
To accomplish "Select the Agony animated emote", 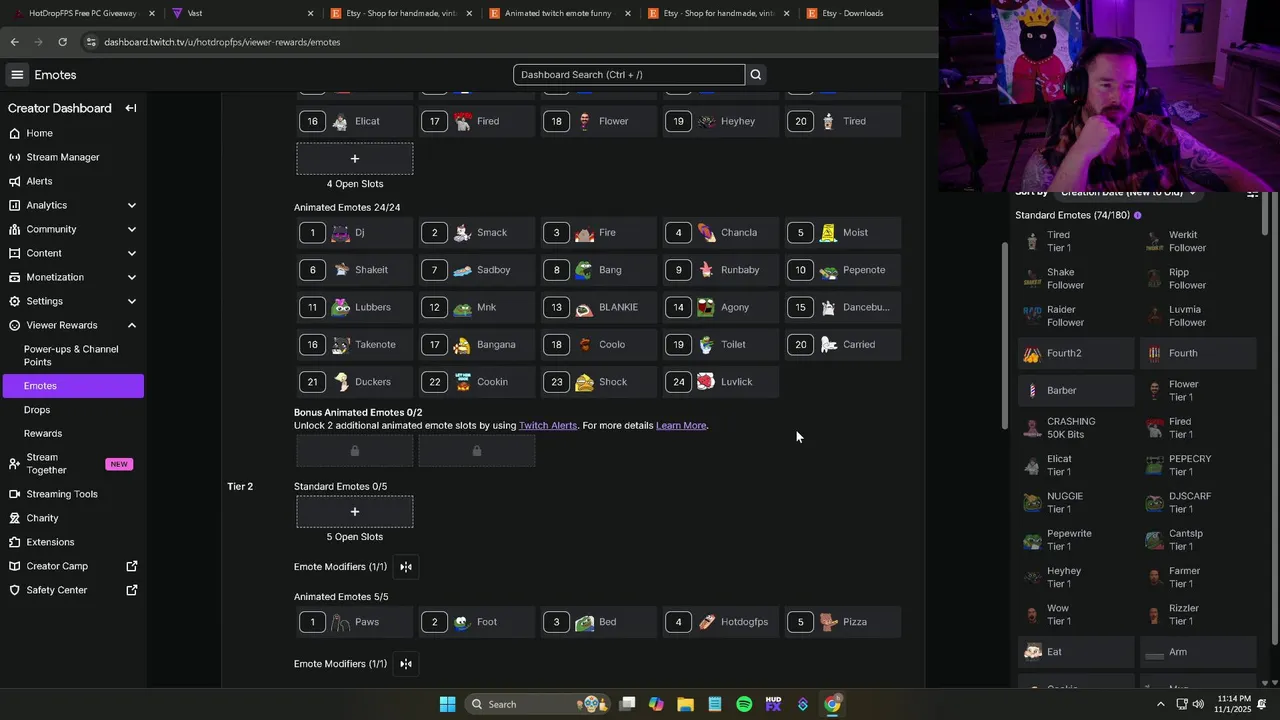I will pyautogui.click(x=721, y=307).
